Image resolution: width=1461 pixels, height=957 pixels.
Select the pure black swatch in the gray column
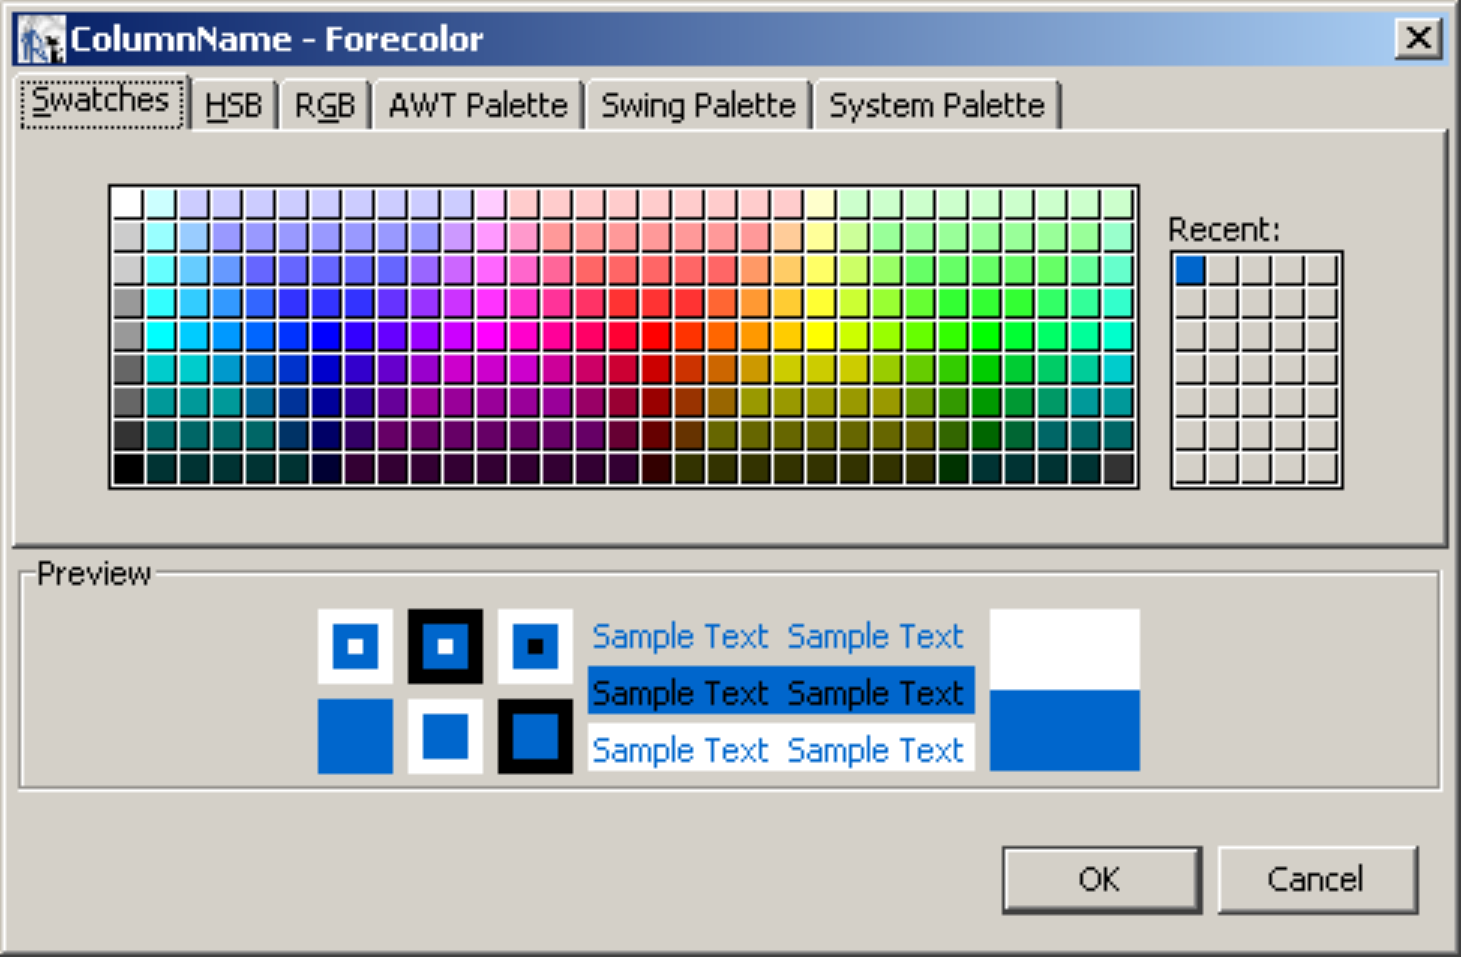coord(127,468)
